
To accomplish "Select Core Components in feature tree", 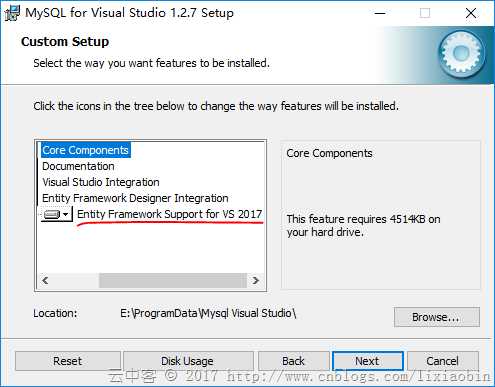I will click(x=86, y=150).
